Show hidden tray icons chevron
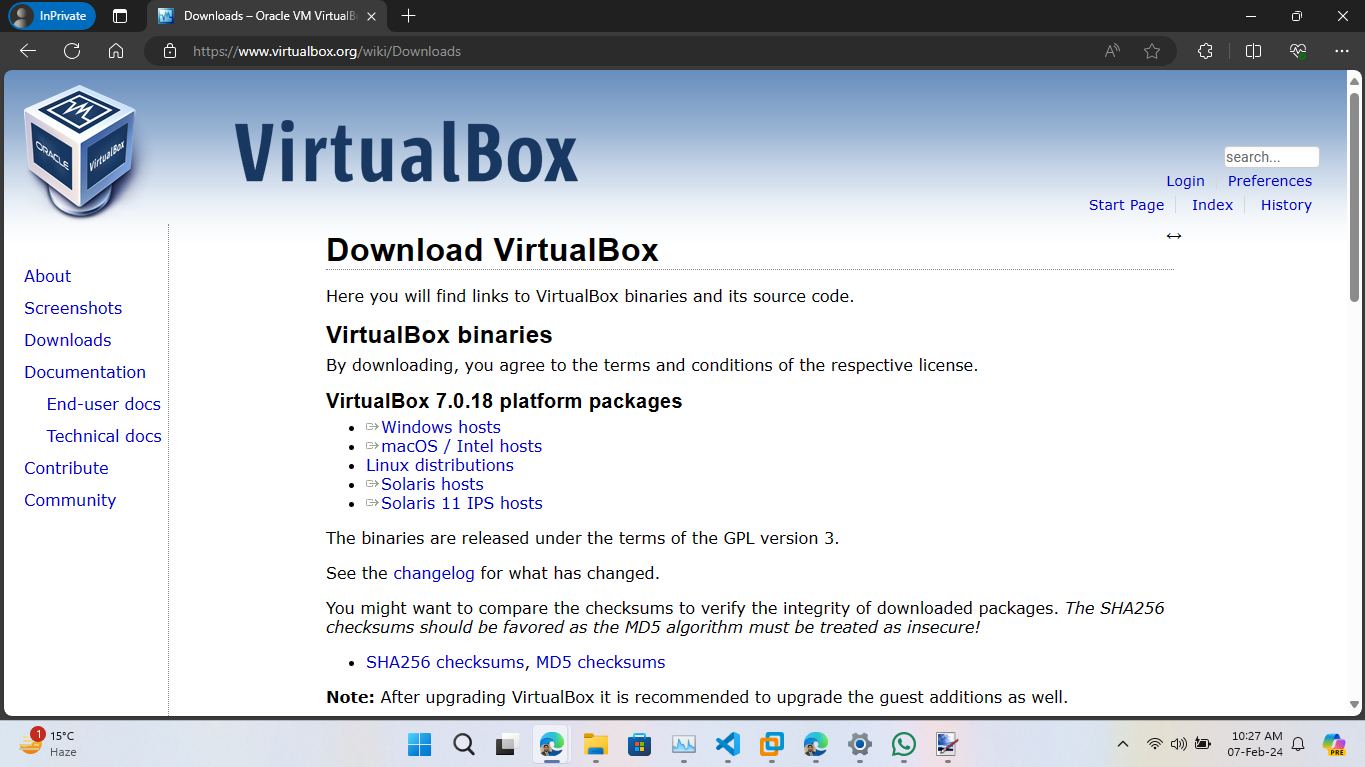 tap(1122, 744)
